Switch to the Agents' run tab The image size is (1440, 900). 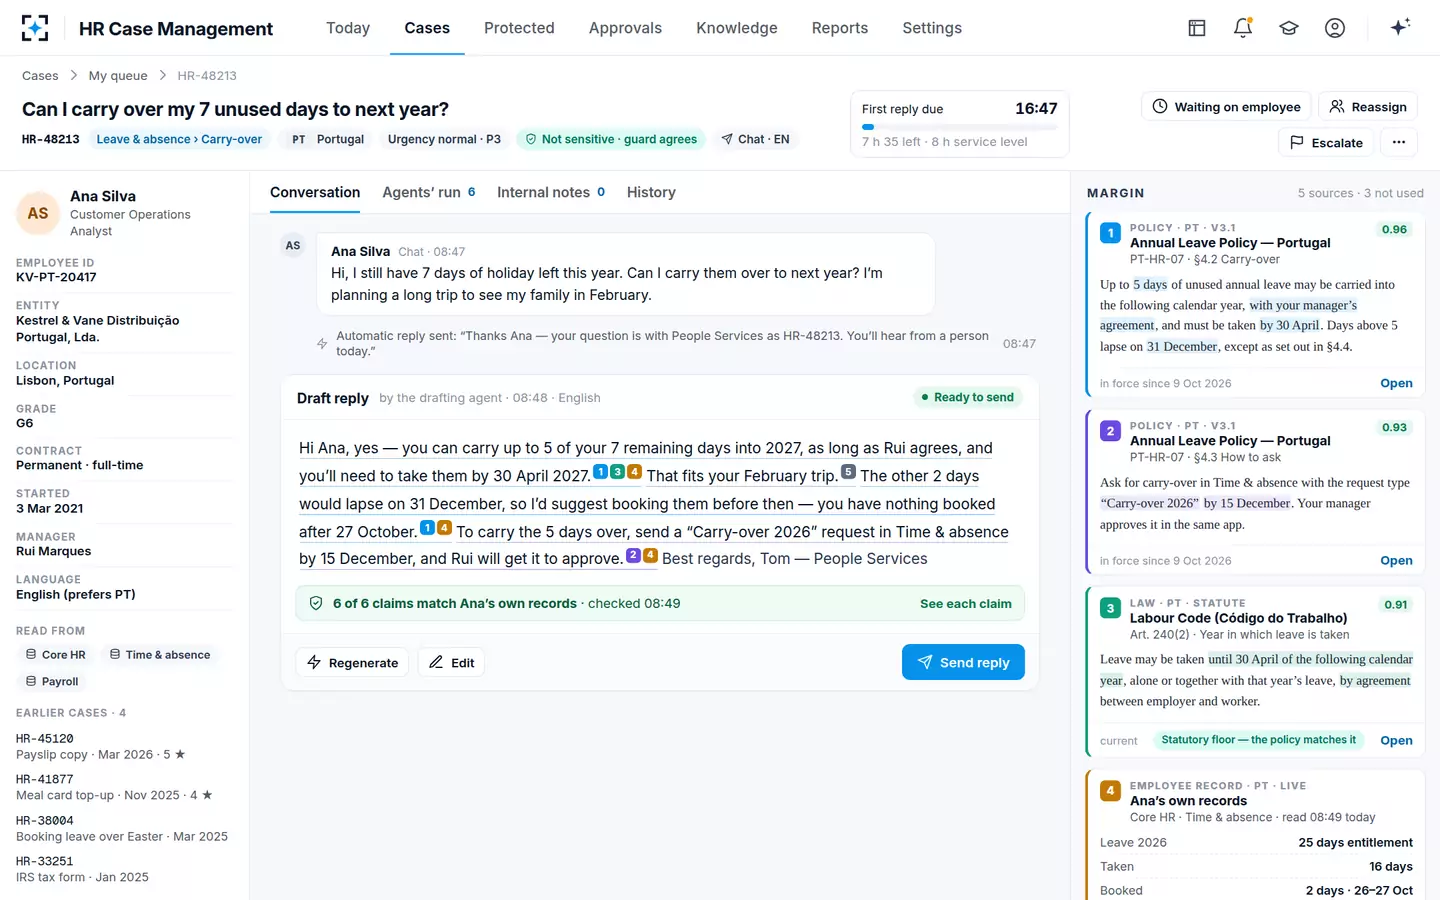[429, 192]
